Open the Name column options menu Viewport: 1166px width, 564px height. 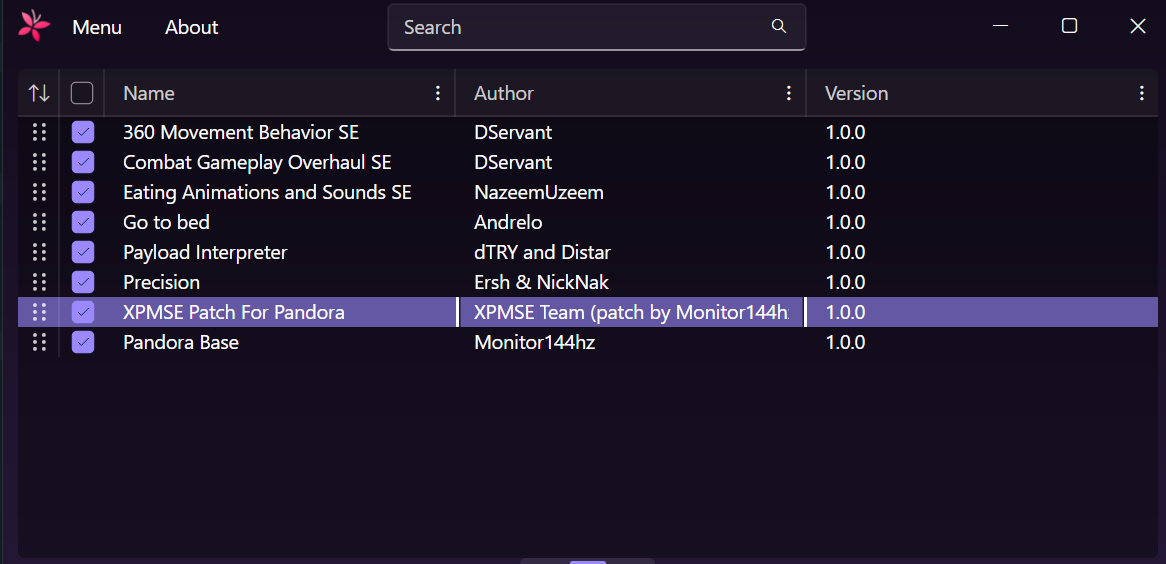[437, 93]
